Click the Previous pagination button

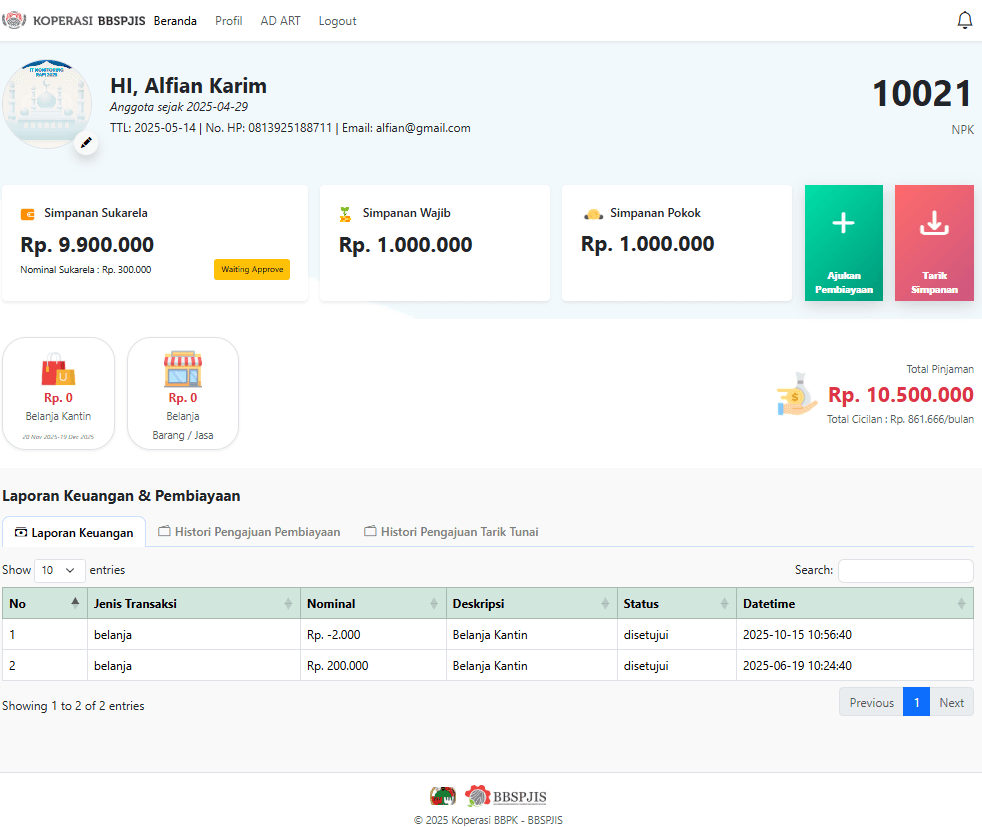(871, 702)
